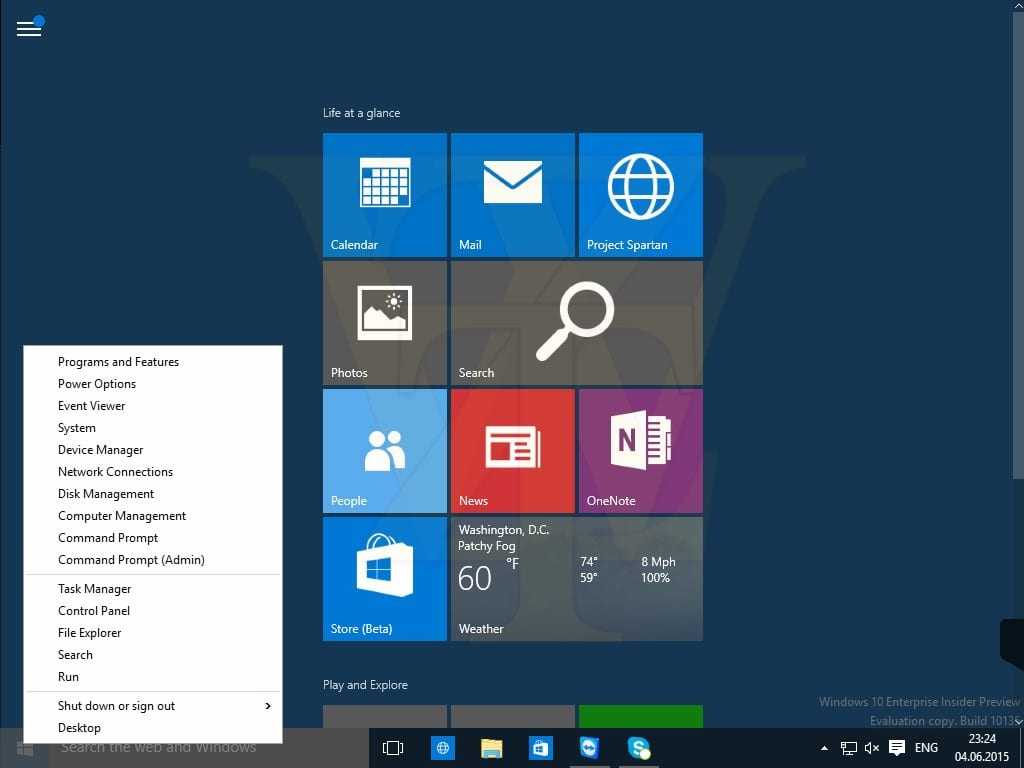Open Task Manager from the menu
1024x768 pixels.
click(x=95, y=589)
